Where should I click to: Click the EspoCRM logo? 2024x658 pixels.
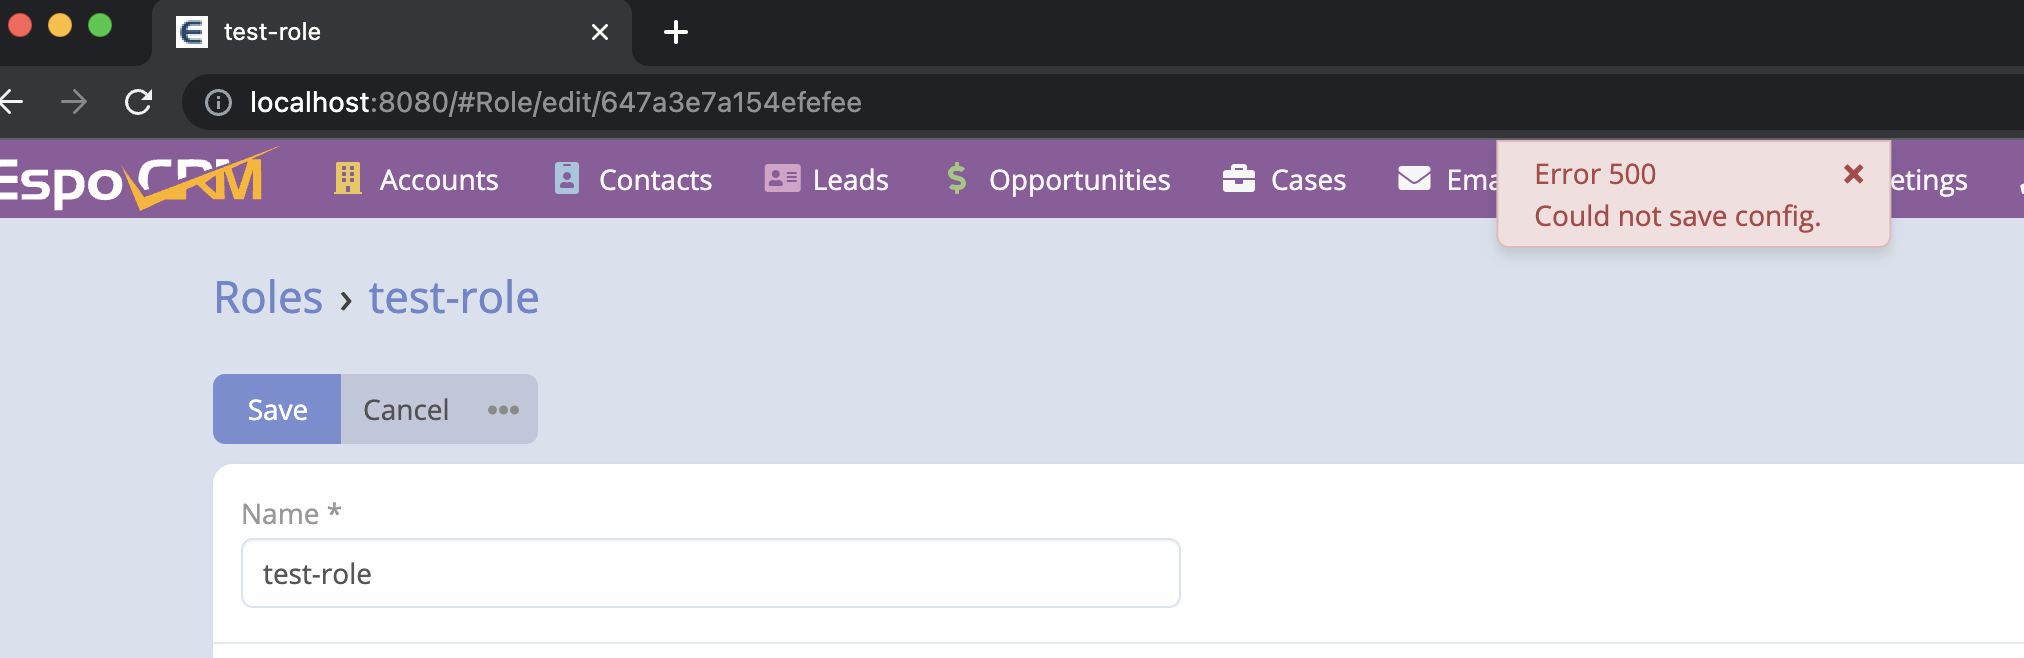130,180
